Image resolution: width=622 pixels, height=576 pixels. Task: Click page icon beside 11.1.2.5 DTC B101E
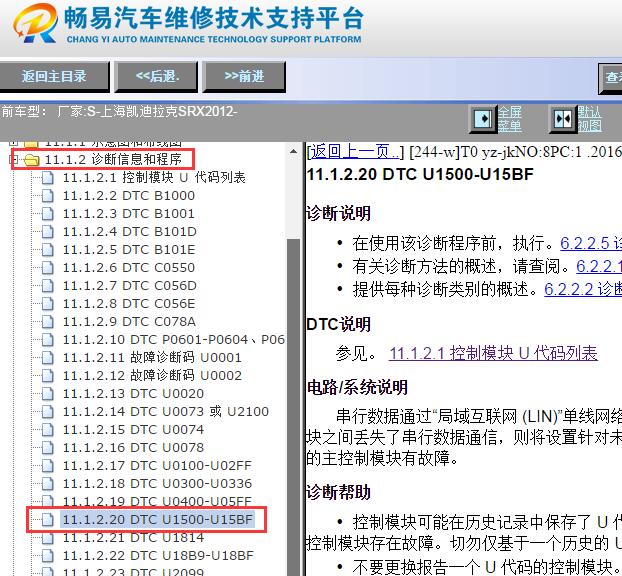point(48,250)
